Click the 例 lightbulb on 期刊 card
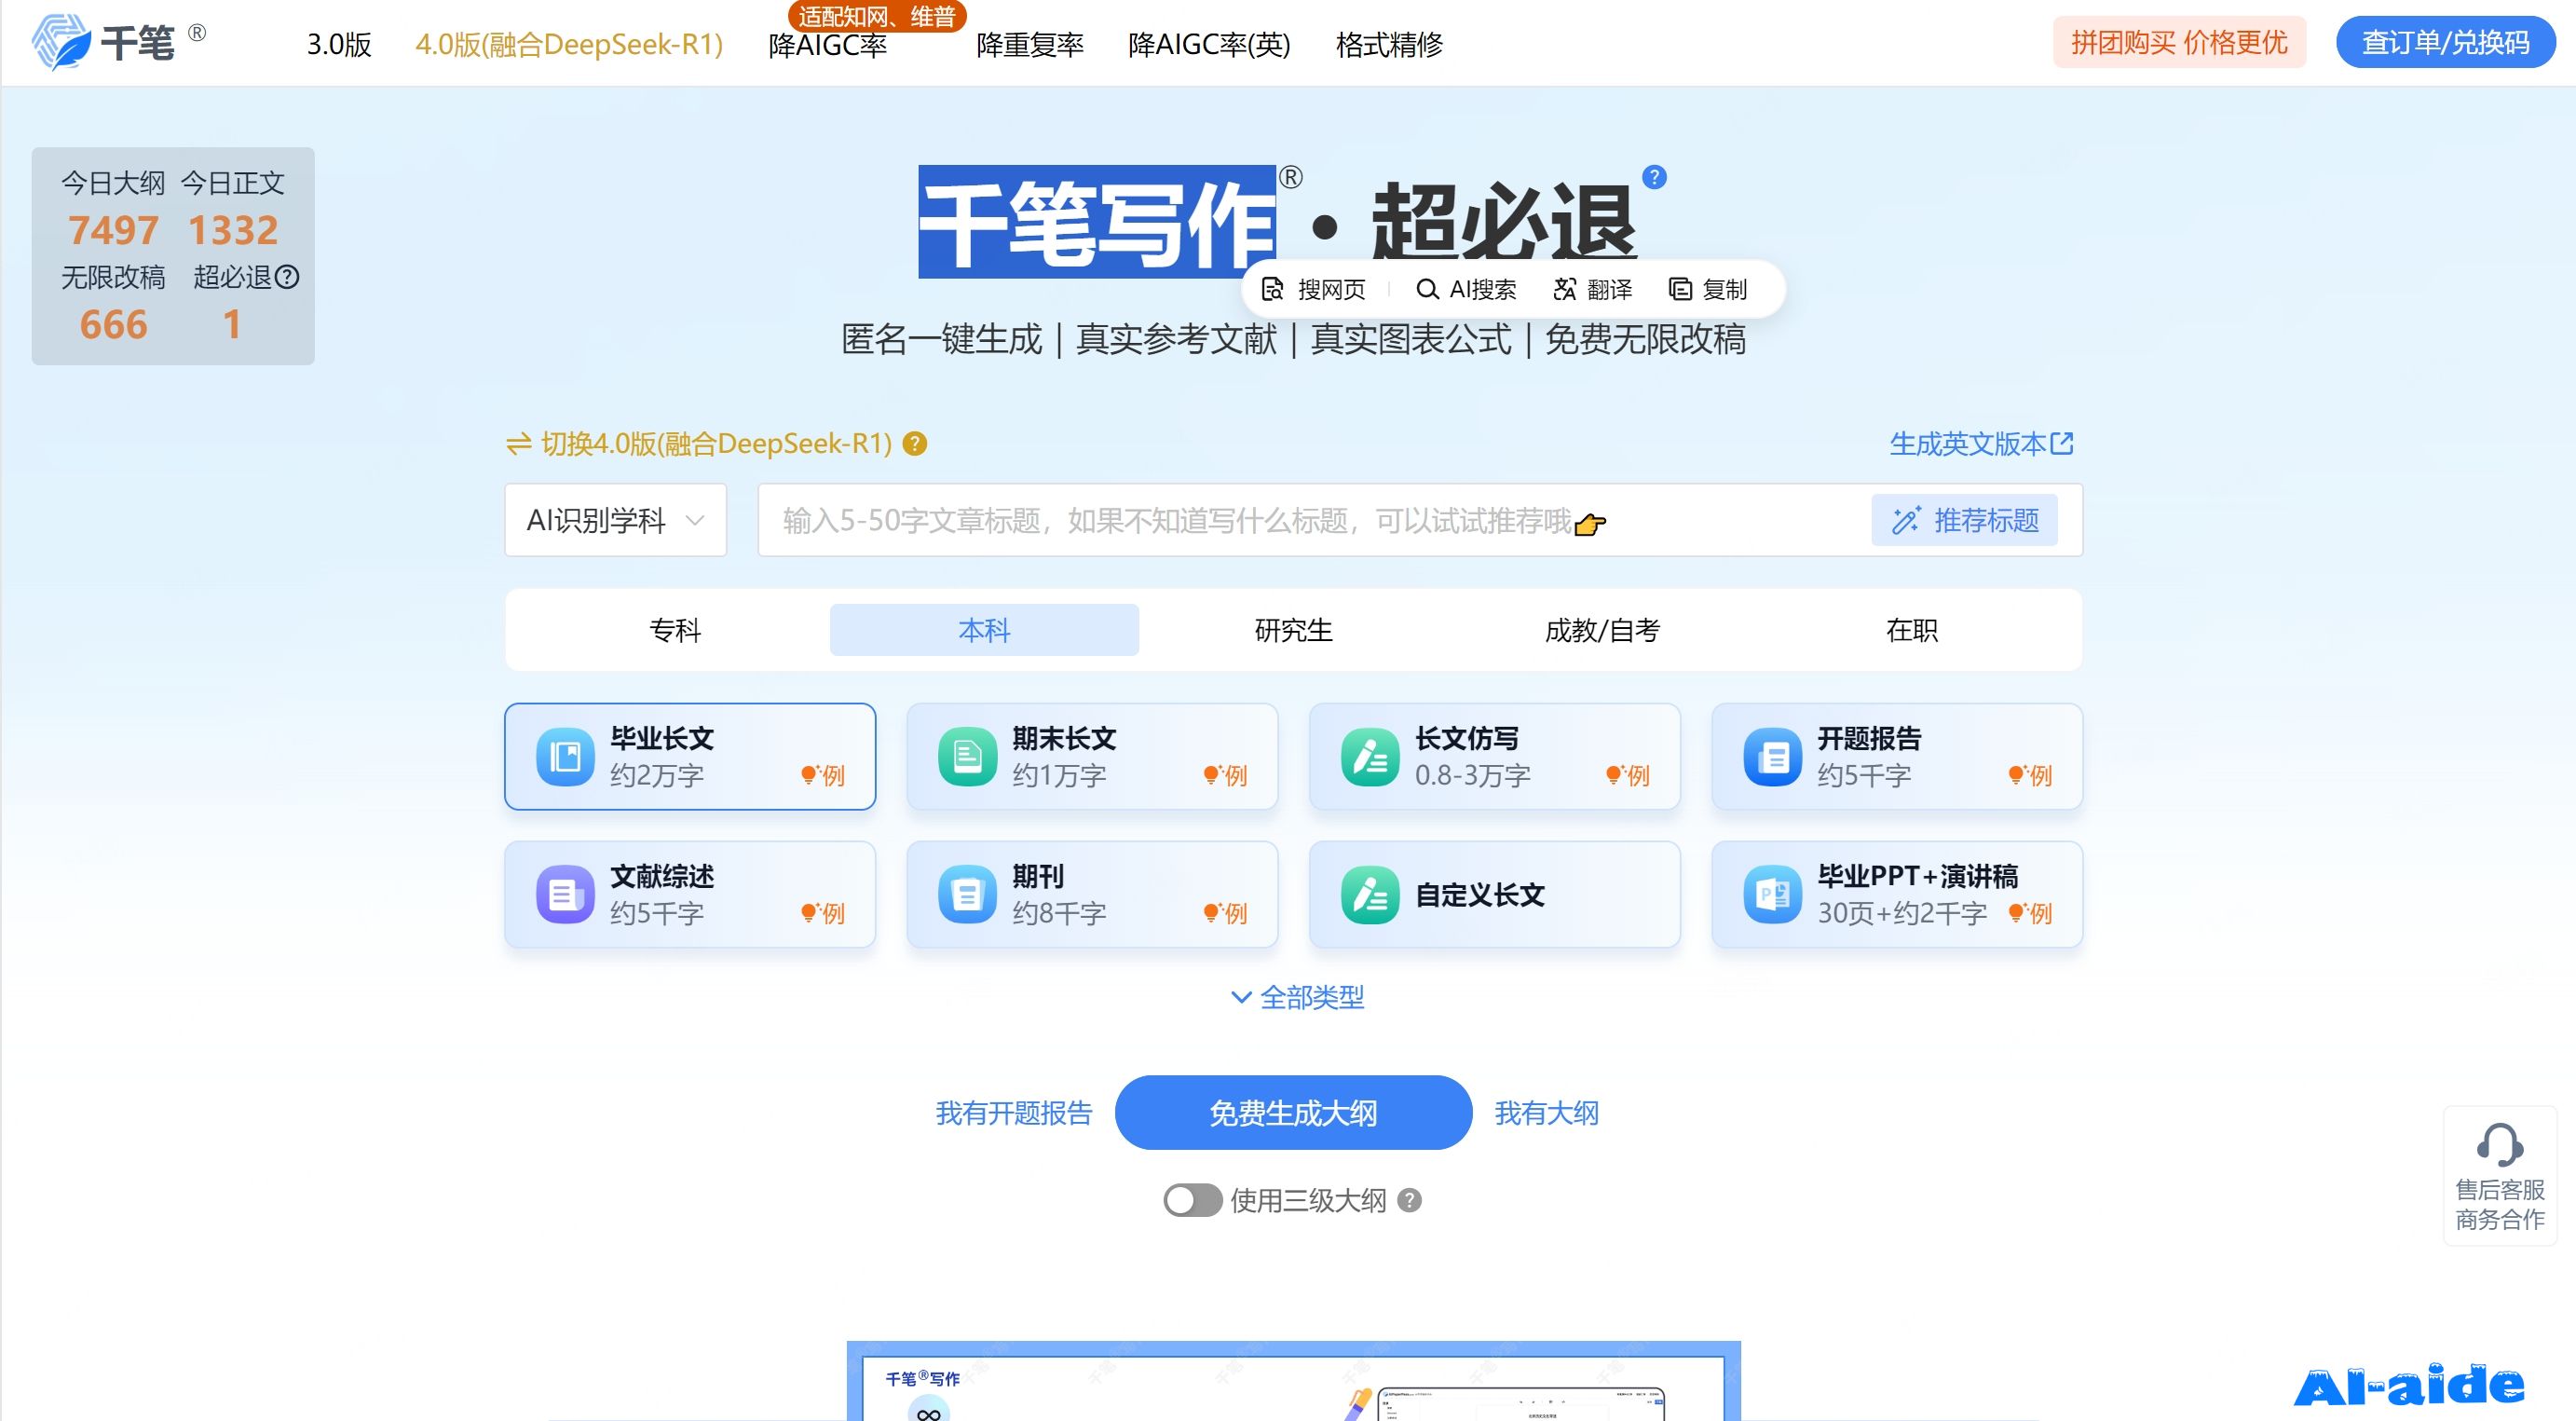This screenshot has width=2576, height=1421. tap(1225, 913)
